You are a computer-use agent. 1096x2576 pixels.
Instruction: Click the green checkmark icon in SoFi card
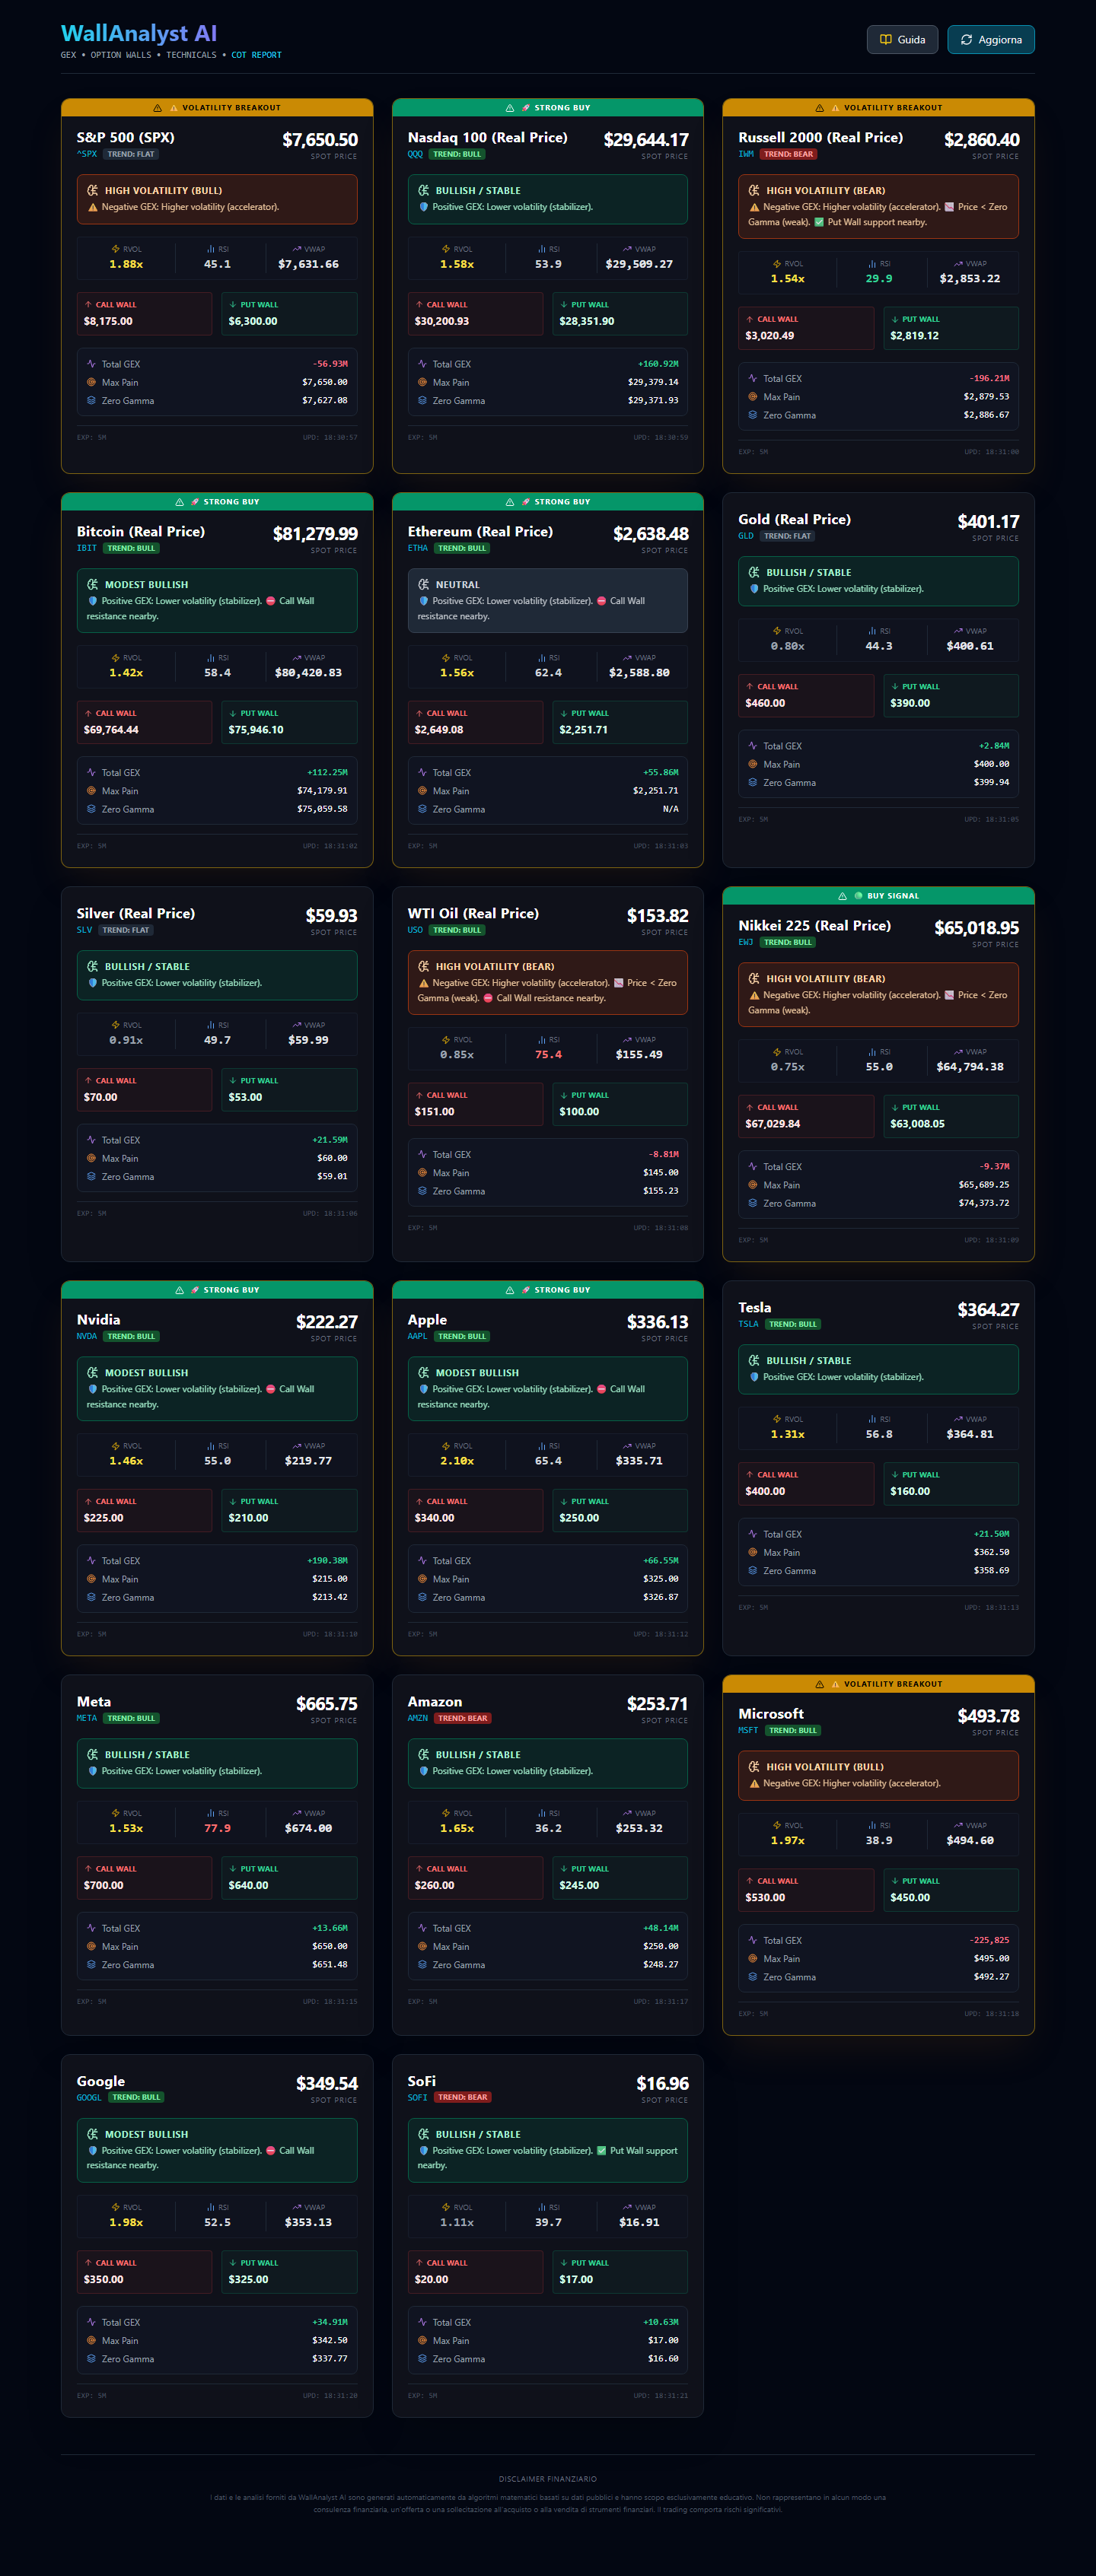coord(601,2150)
